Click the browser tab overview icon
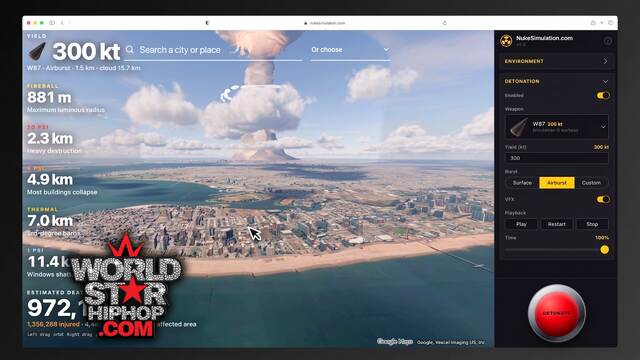 point(611,23)
